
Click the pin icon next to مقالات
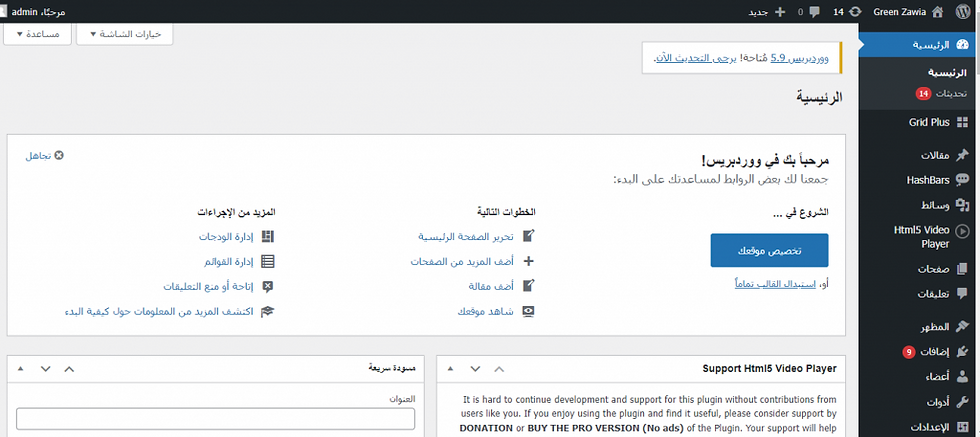tap(962, 155)
